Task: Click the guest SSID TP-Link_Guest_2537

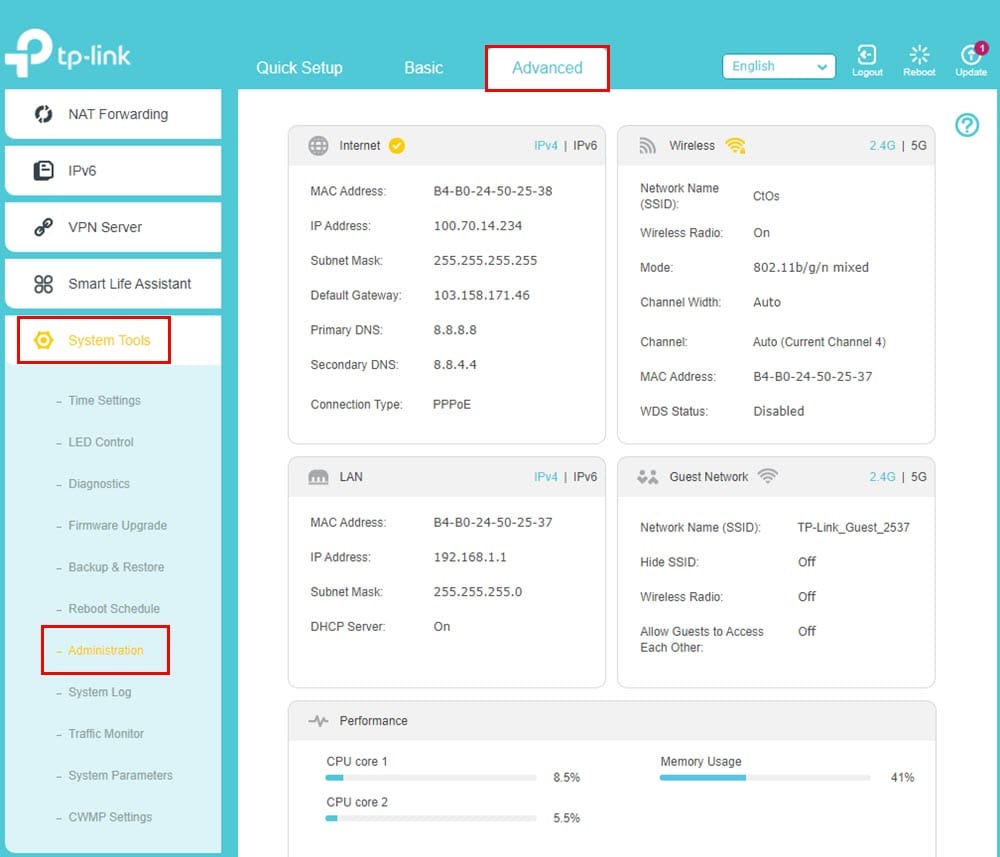Action: pyautogui.click(x=853, y=527)
